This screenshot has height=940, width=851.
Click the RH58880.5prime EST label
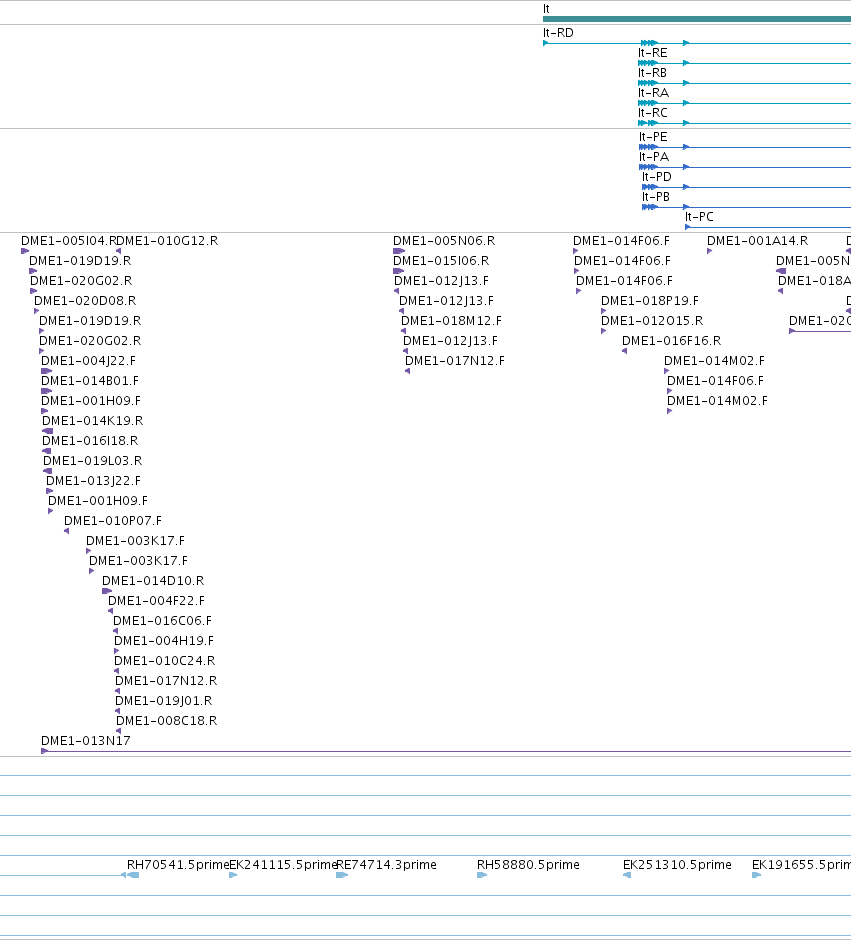click(x=528, y=864)
